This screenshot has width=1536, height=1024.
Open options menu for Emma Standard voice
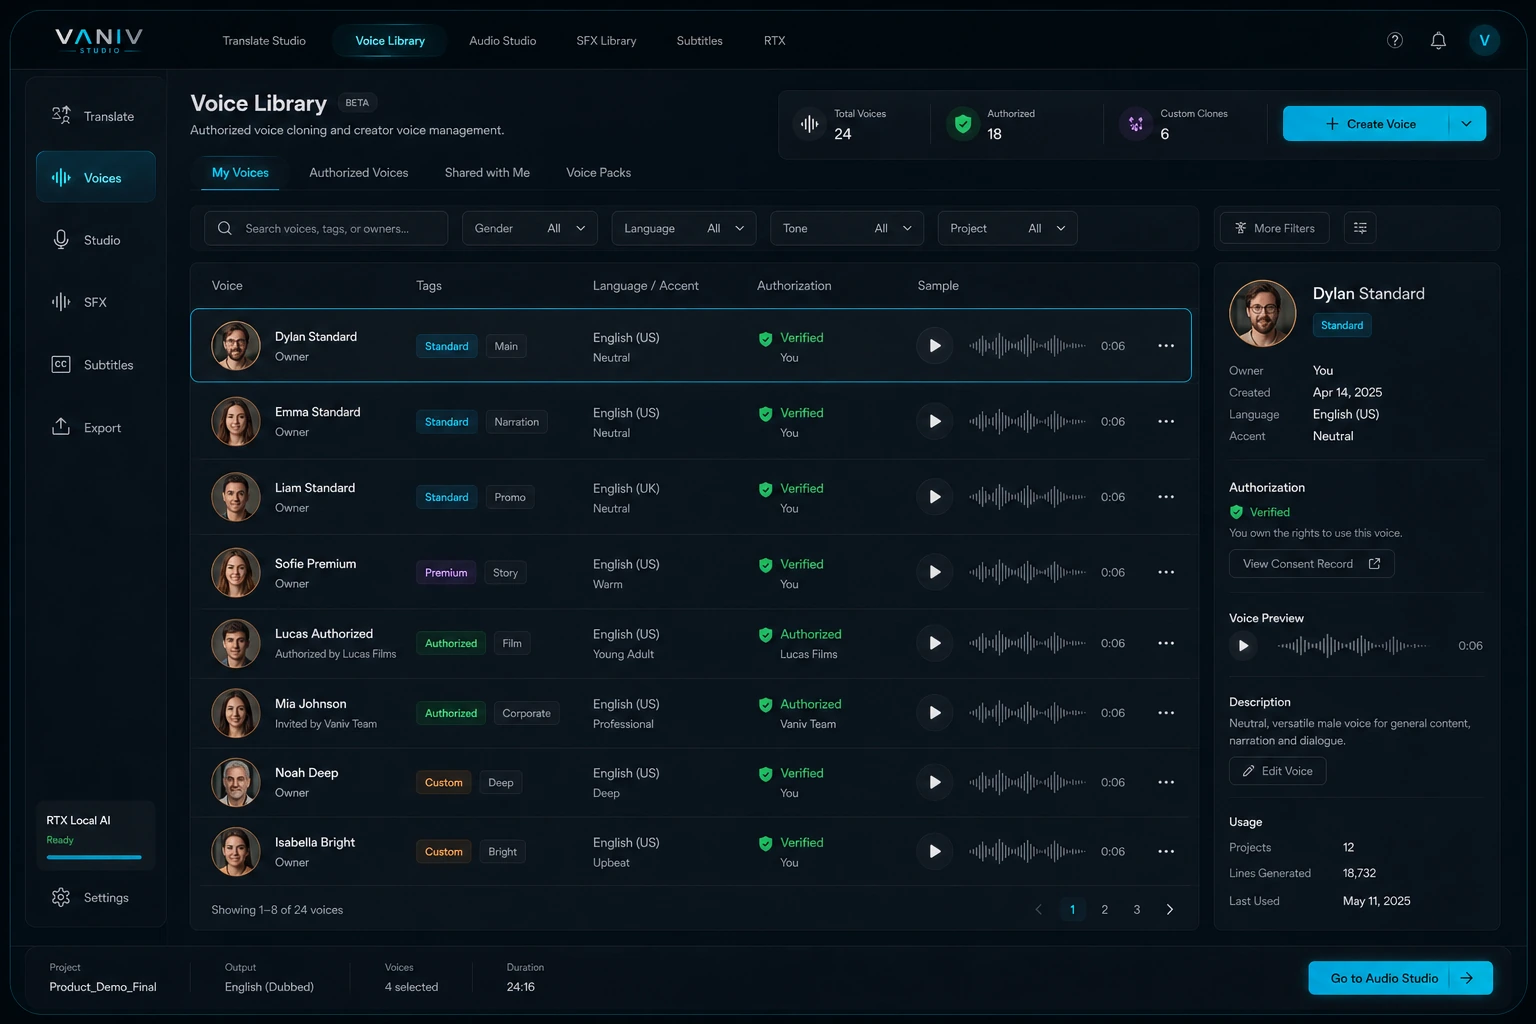(1165, 421)
